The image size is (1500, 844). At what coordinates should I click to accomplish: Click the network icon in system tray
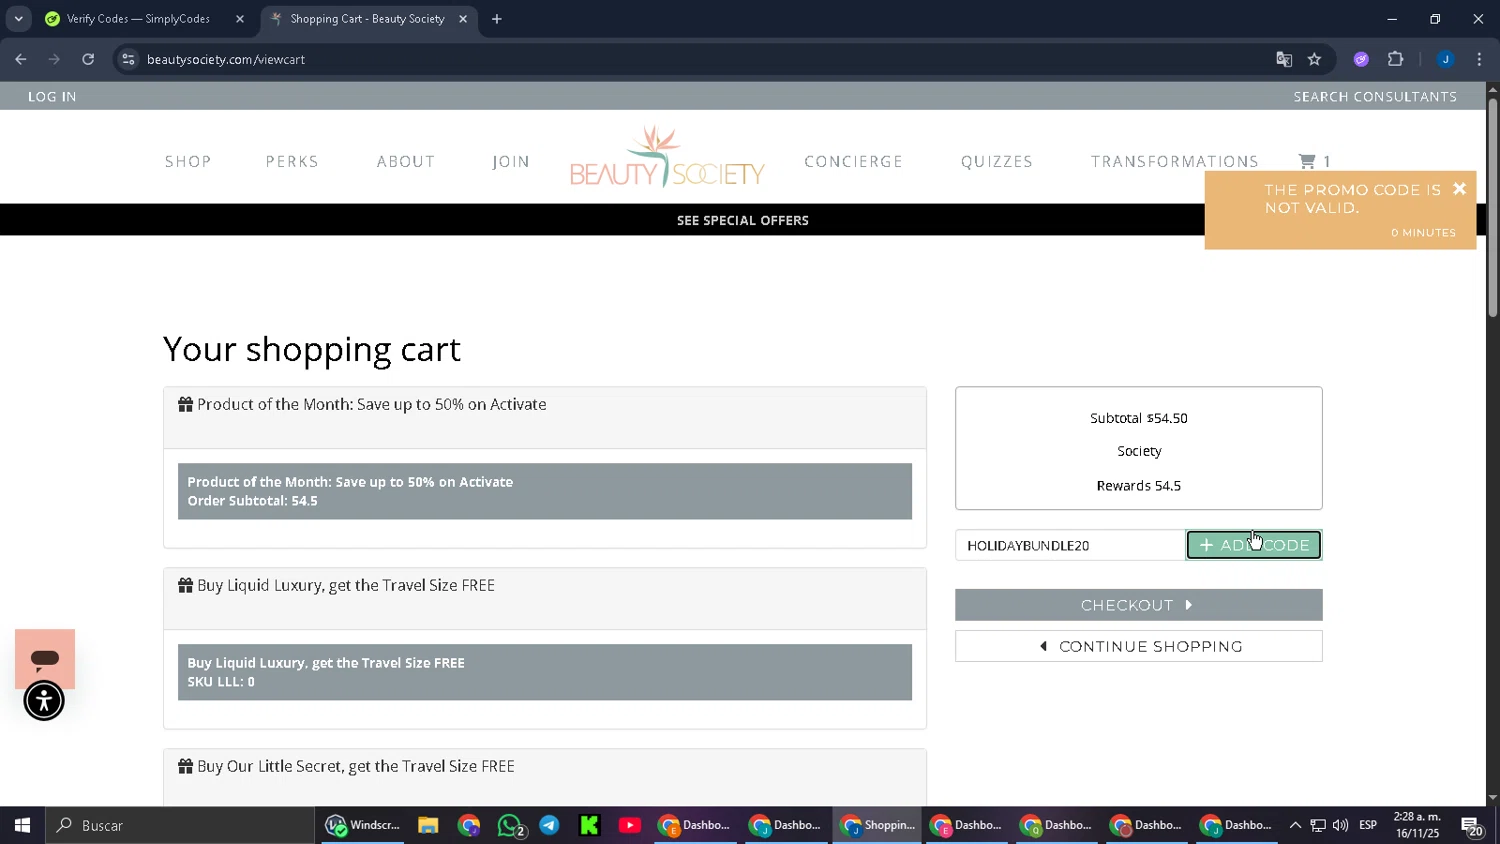tap(1318, 825)
